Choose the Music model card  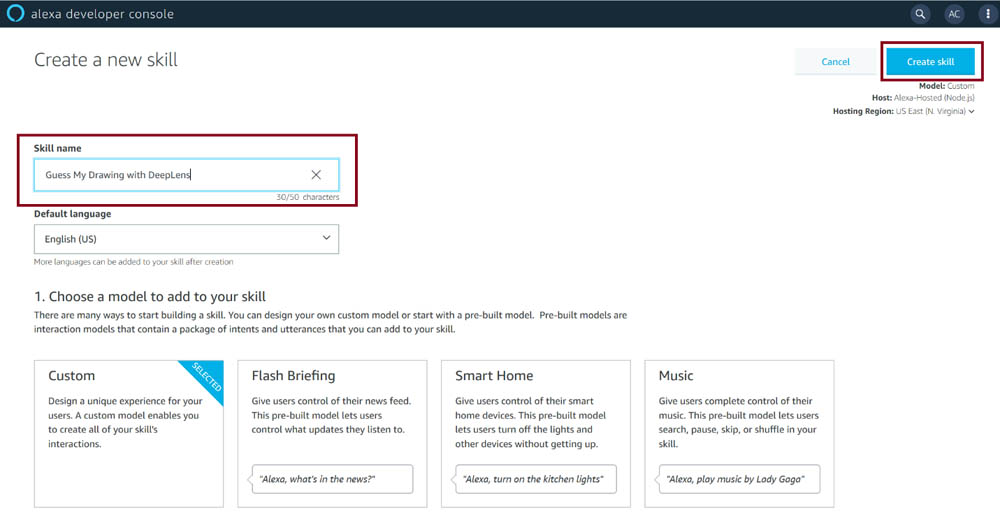(x=739, y=433)
